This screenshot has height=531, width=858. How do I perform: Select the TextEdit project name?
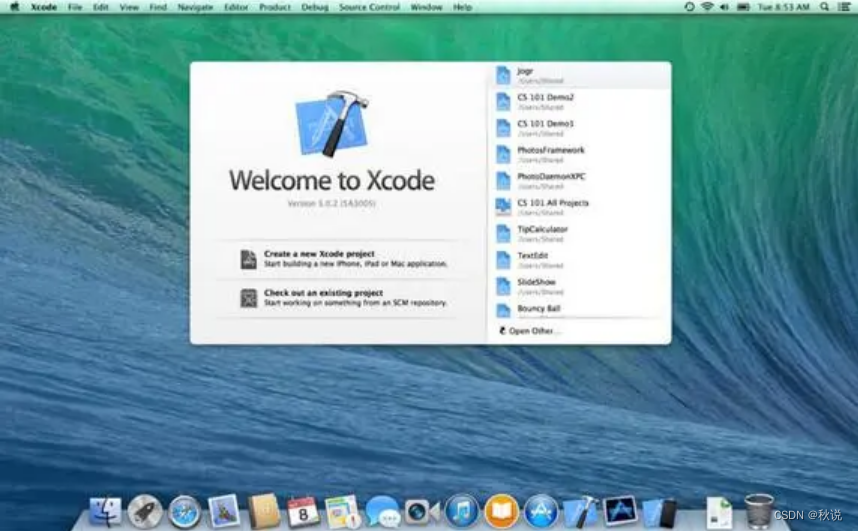[532, 256]
